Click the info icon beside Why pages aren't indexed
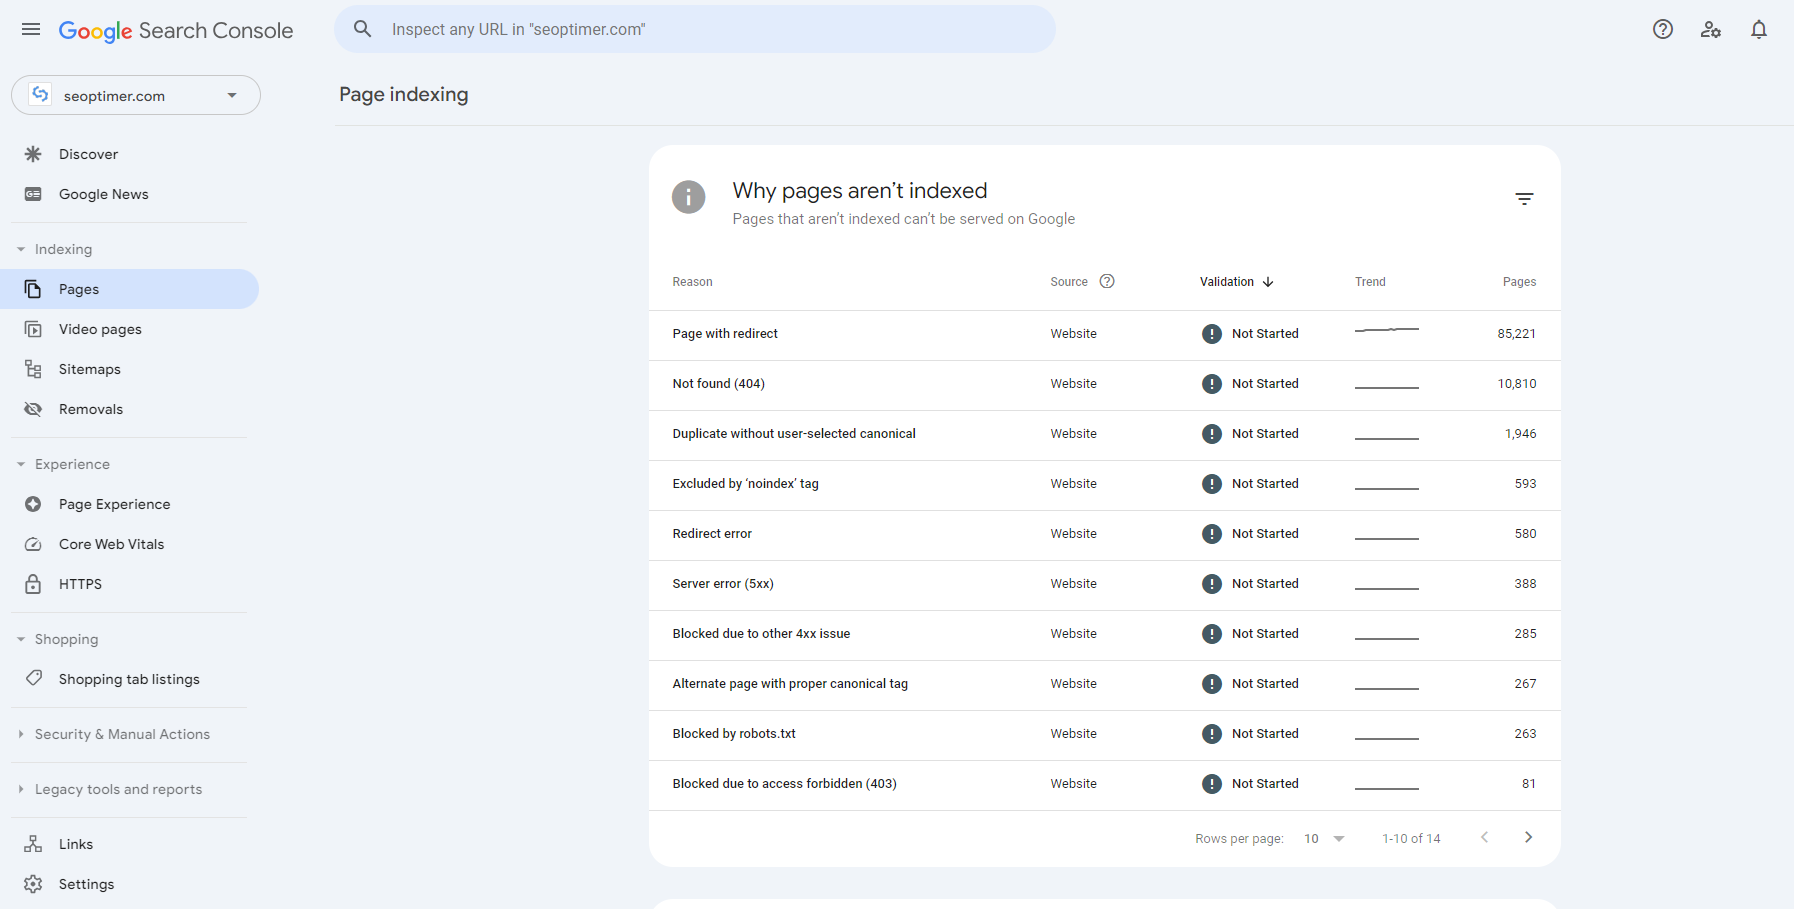The image size is (1794, 909). [x=688, y=197]
